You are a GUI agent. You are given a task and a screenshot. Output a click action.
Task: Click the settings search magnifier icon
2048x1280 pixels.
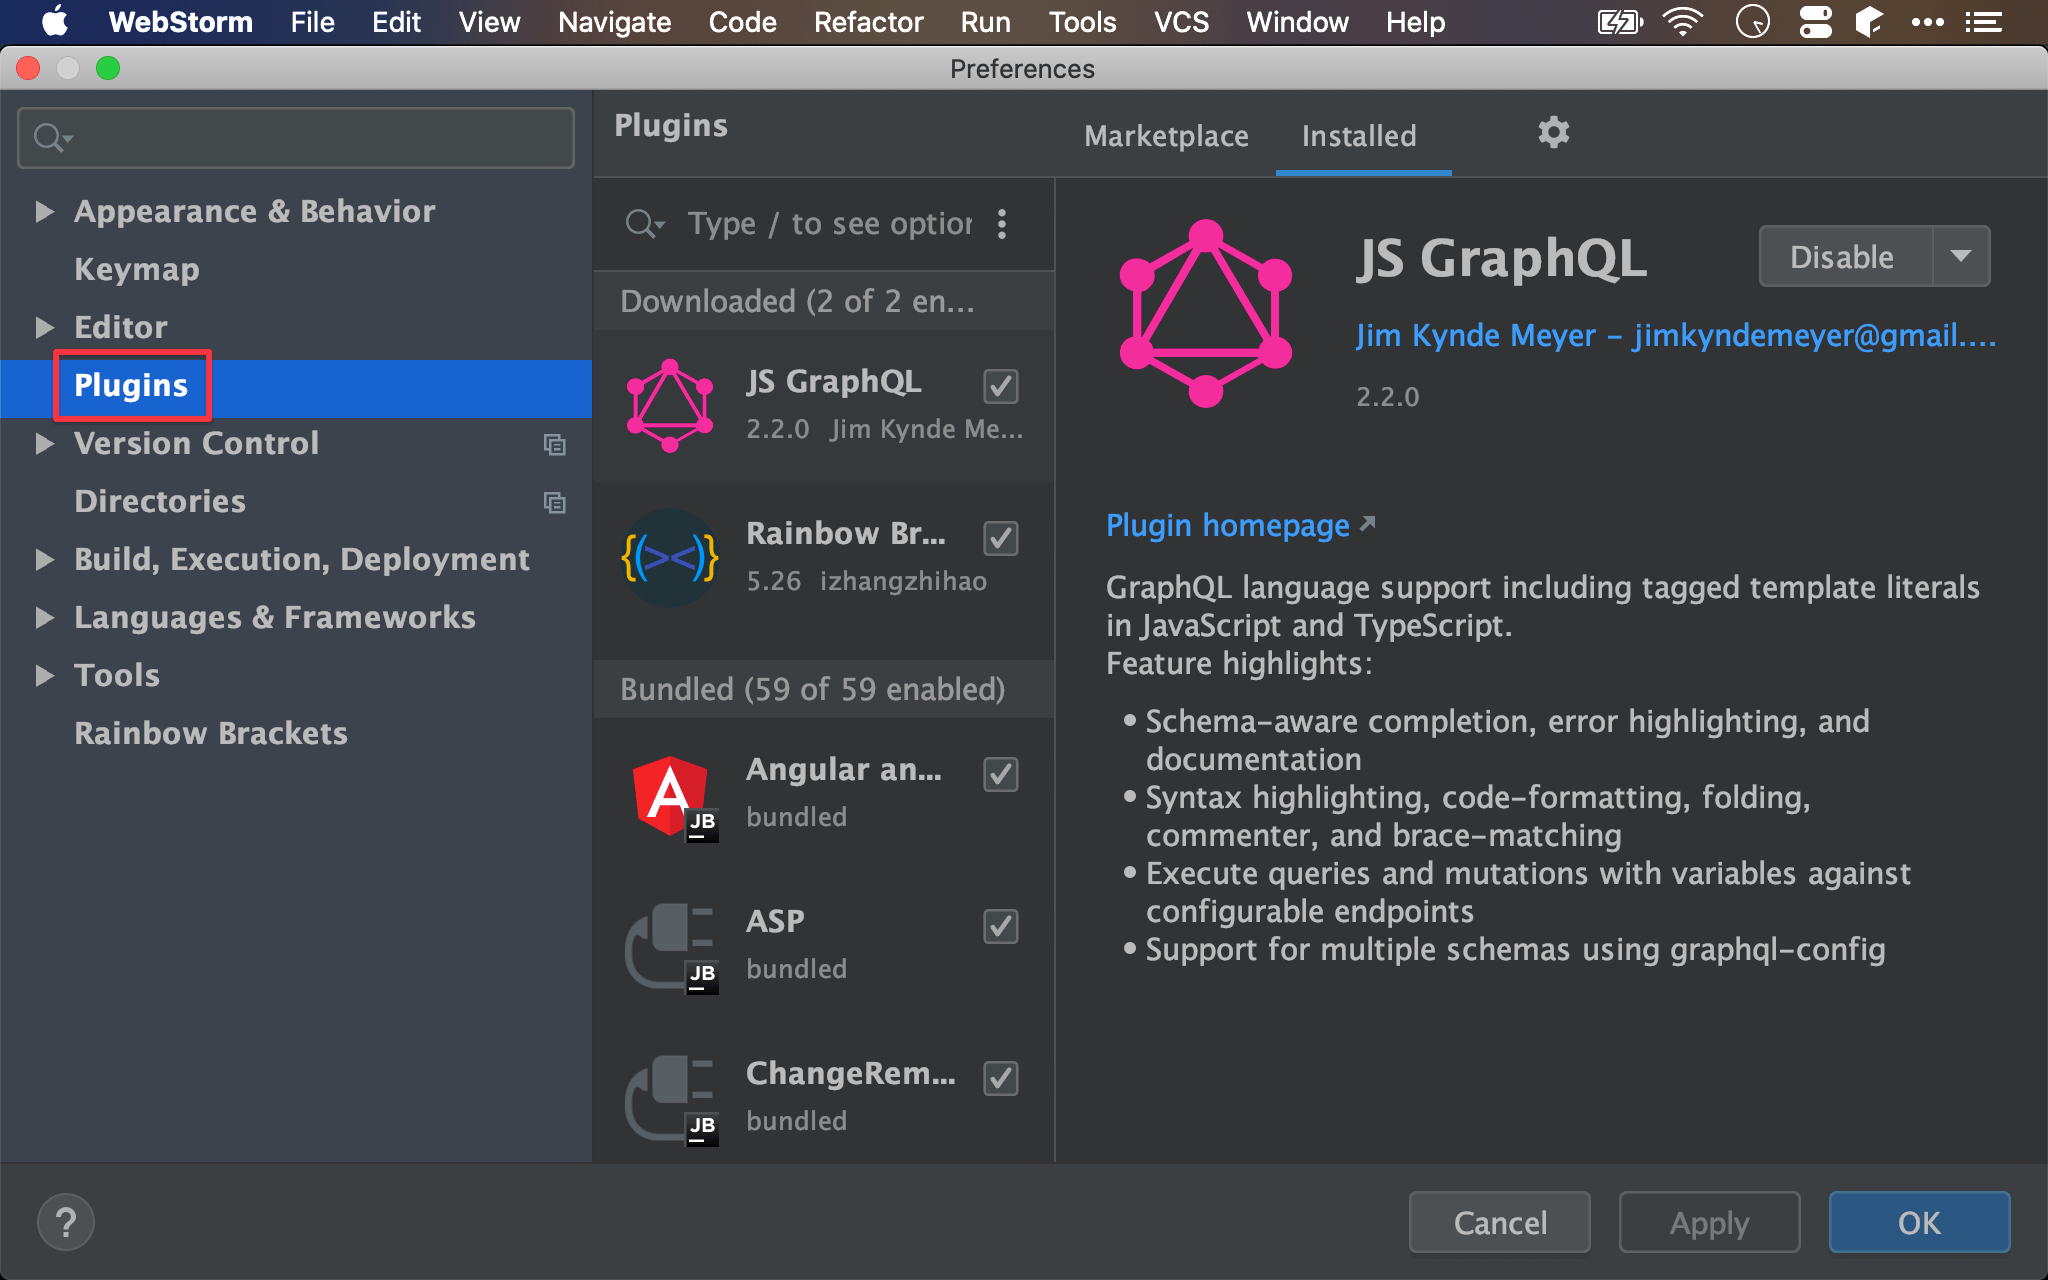click(51, 137)
